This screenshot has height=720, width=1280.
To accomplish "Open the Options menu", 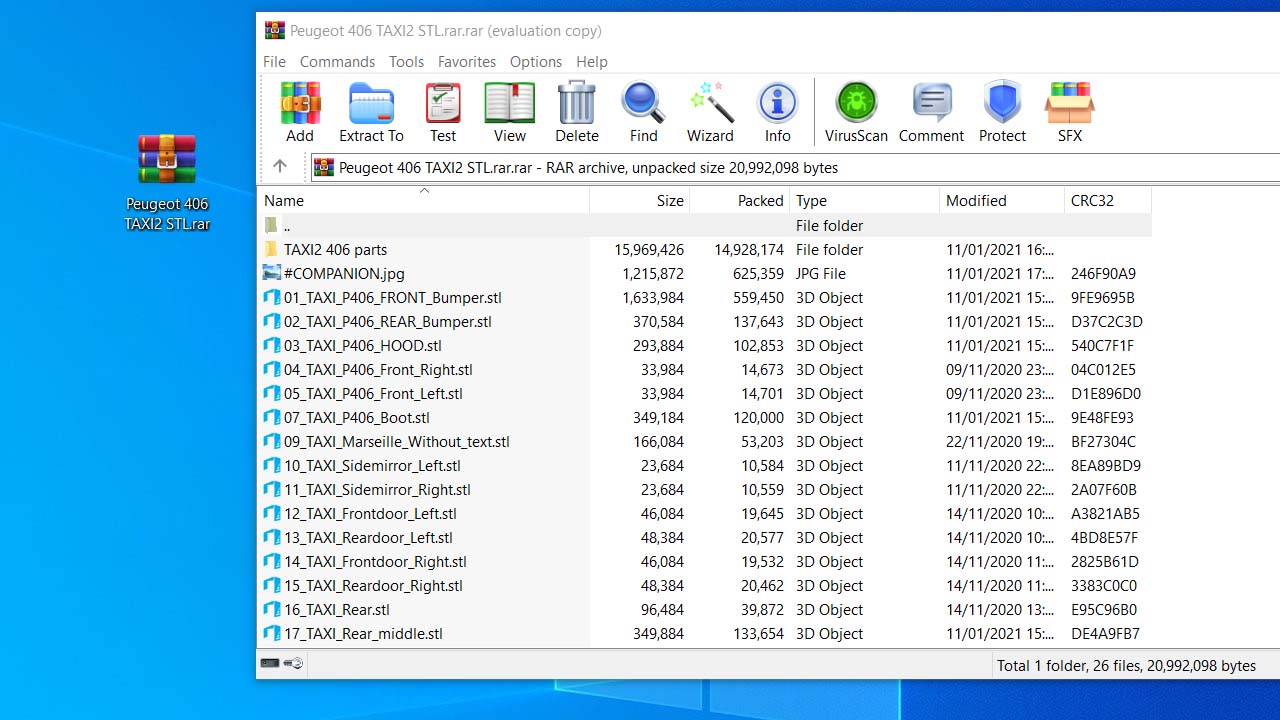I will click(x=536, y=61).
